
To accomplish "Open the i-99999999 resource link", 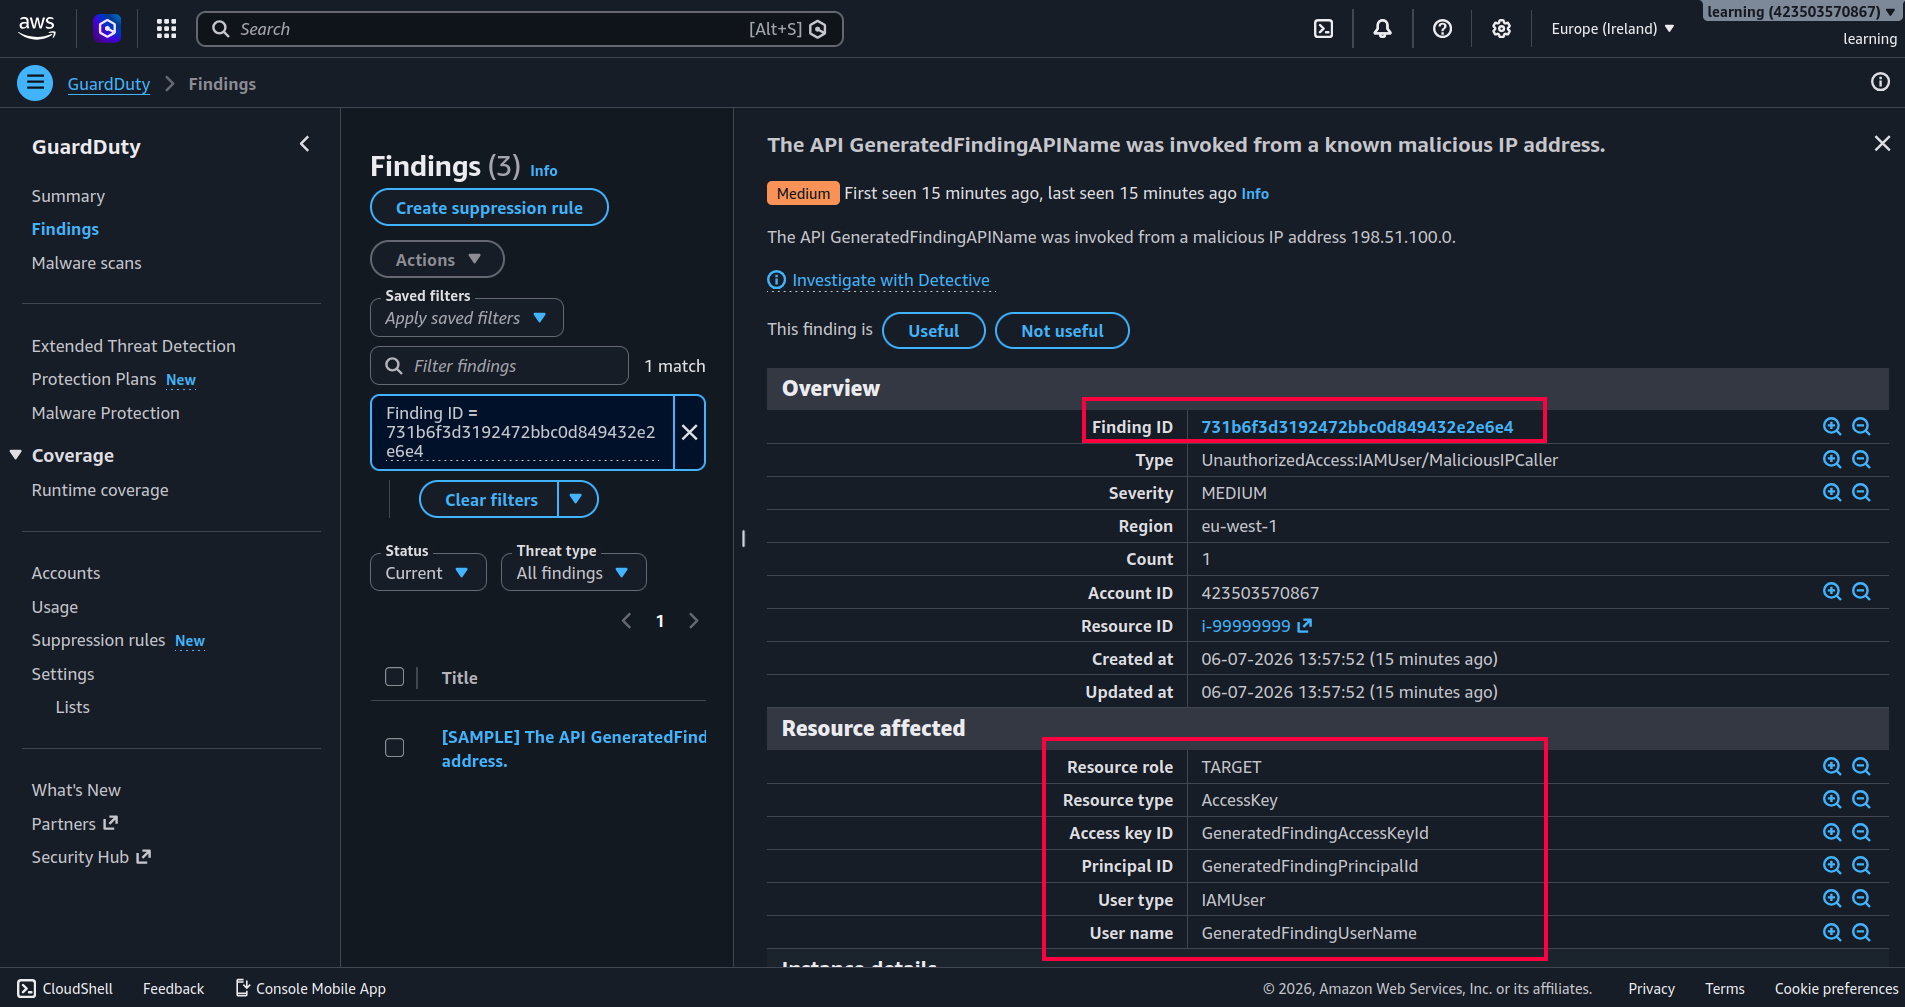I will click(x=1256, y=626).
